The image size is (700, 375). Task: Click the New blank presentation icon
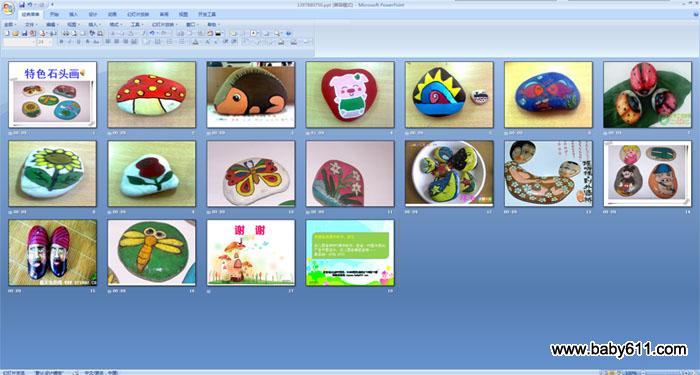(7, 33)
